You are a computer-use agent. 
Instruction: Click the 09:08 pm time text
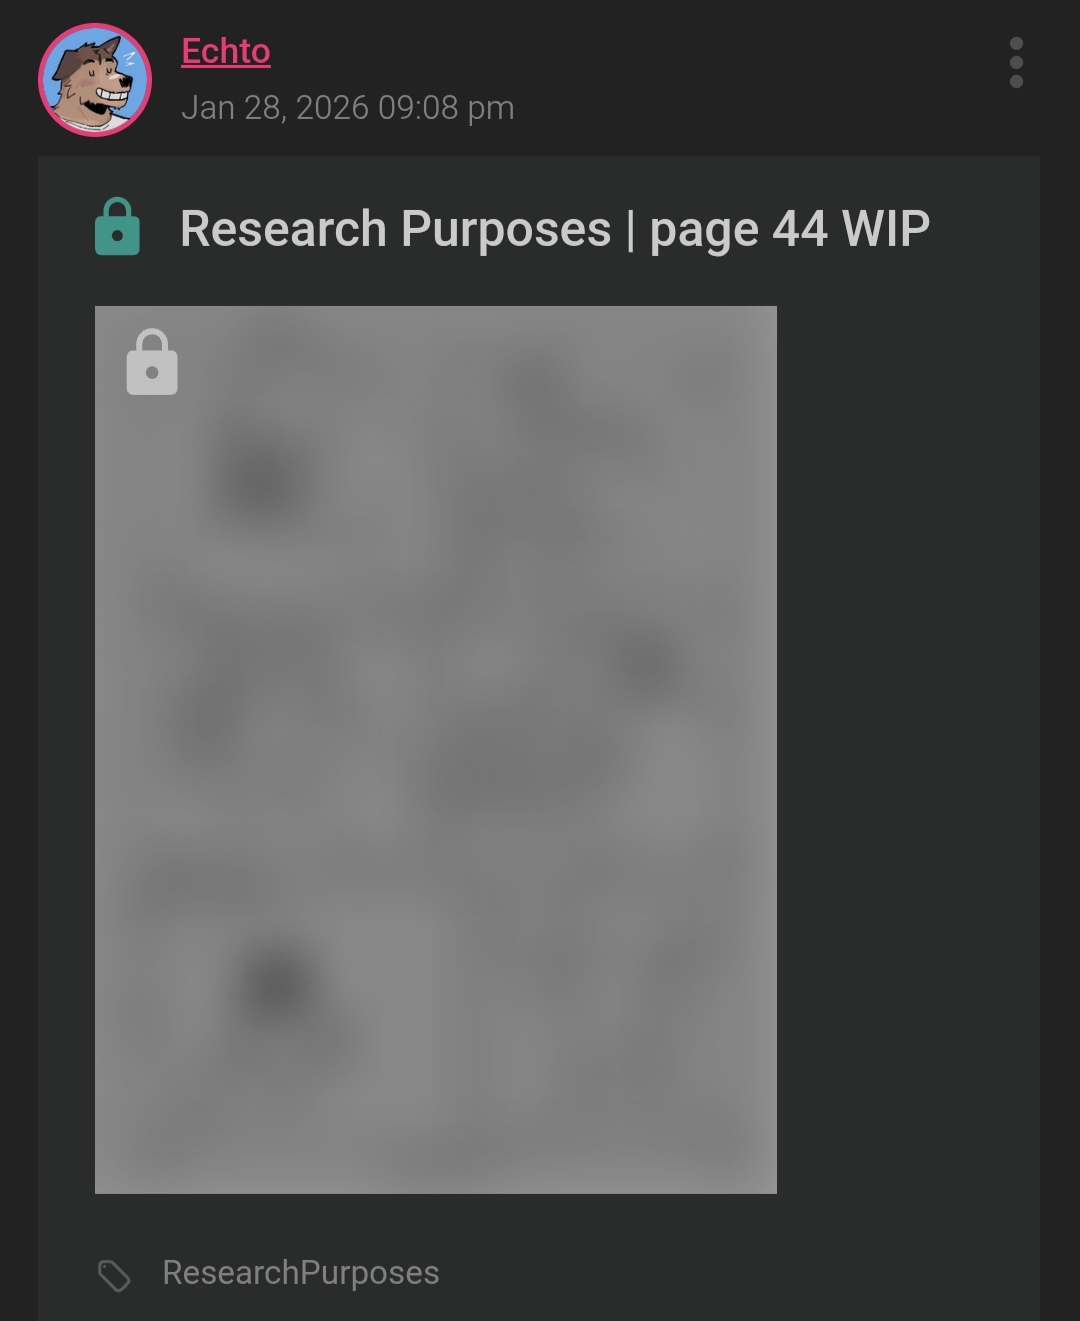[446, 107]
